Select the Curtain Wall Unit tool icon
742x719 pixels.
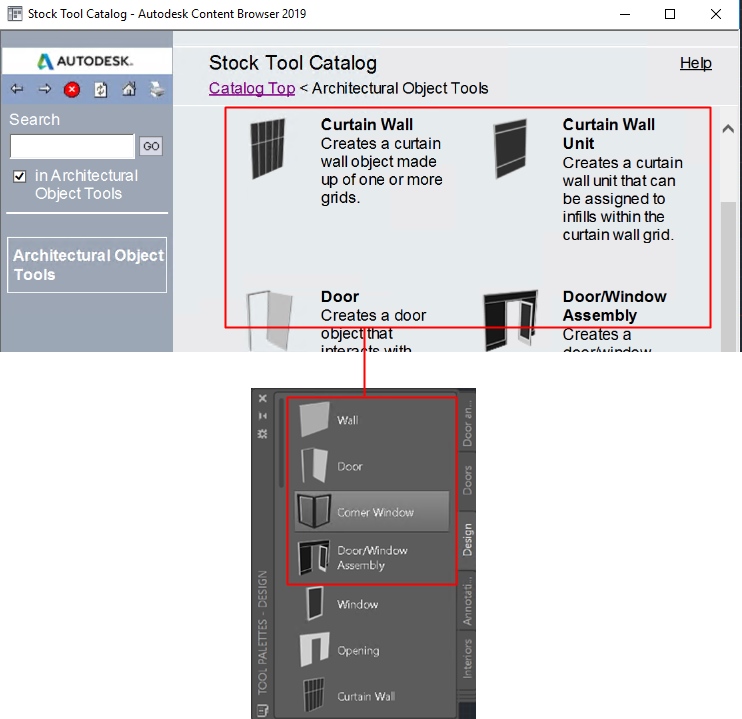[x=510, y=149]
